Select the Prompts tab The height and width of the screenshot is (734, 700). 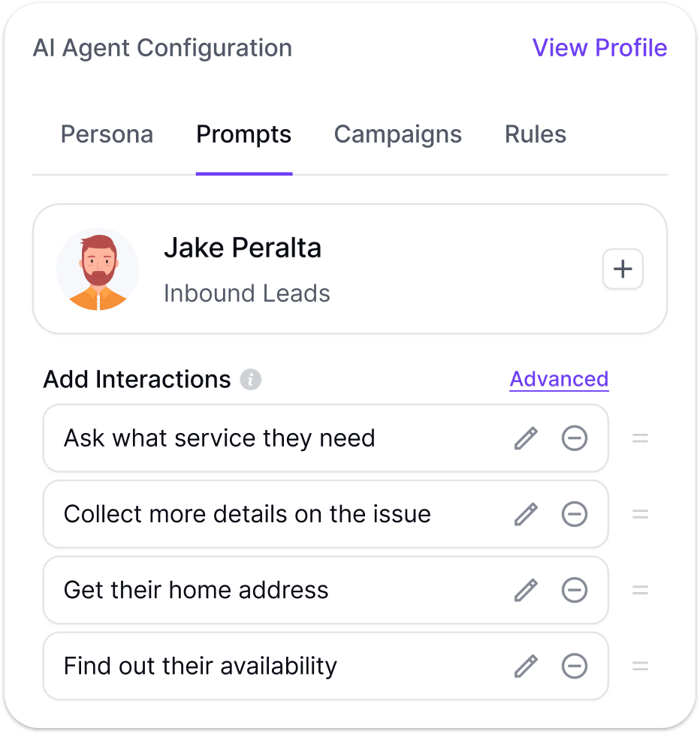click(x=244, y=135)
